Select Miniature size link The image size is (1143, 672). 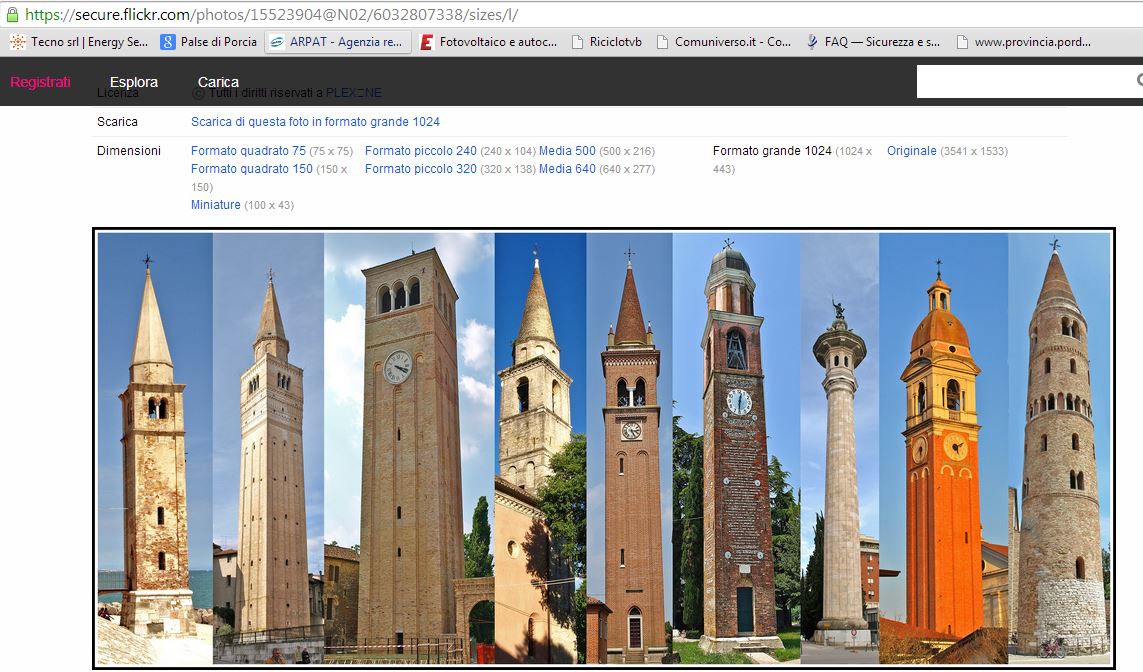[x=216, y=205]
